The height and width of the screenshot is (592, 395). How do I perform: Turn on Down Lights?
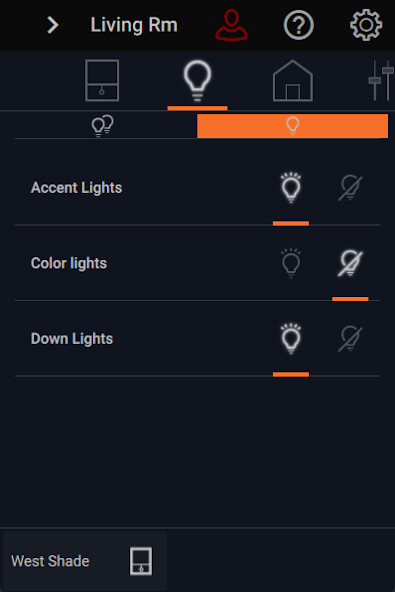coord(291,338)
